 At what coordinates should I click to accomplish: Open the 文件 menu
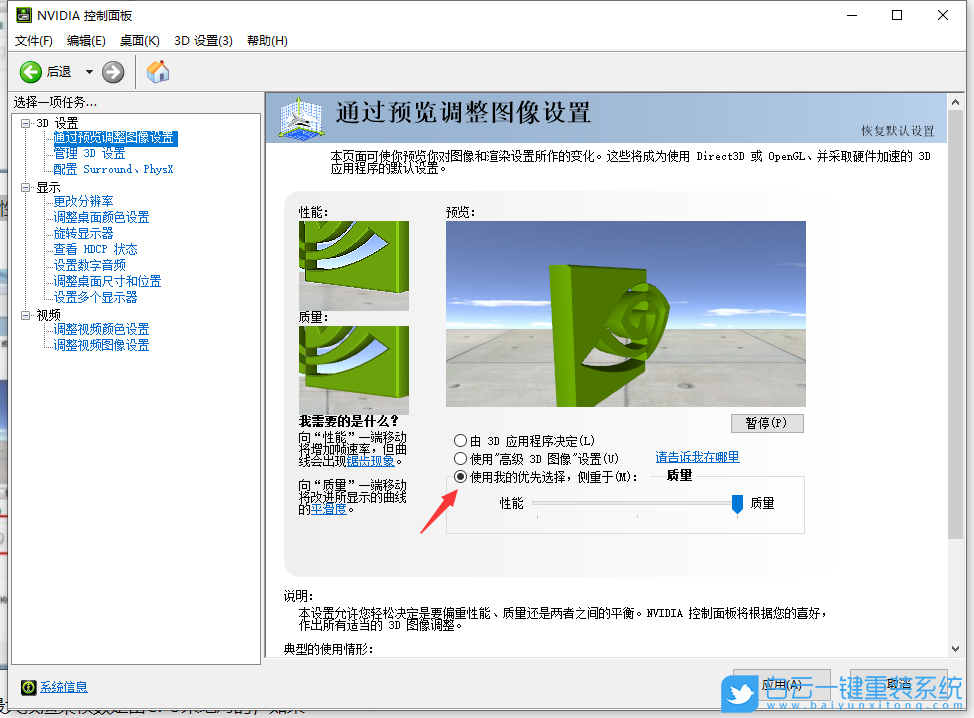(x=33, y=41)
